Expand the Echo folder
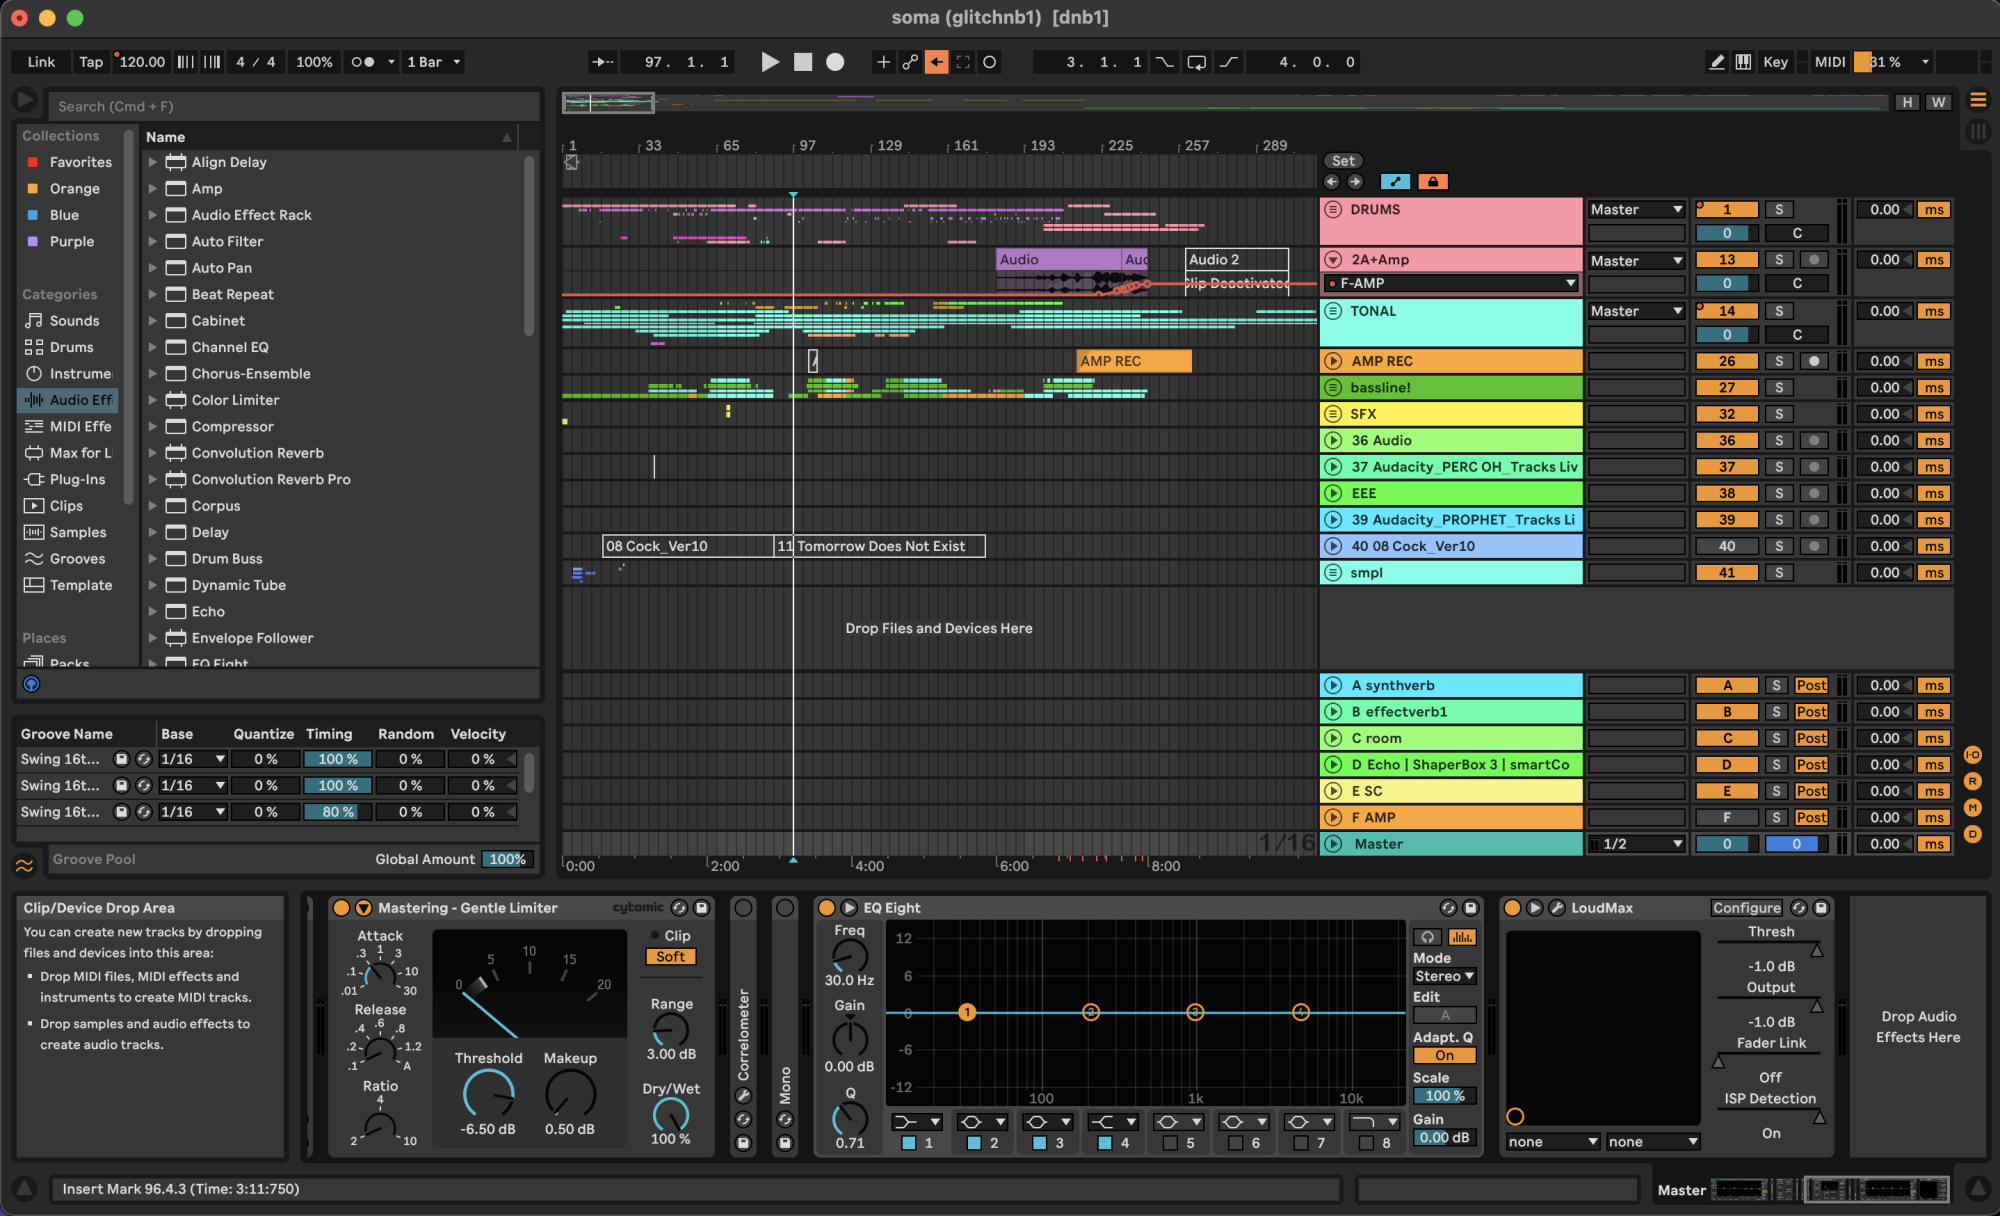The height and width of the screenshot is (1216, 2000). point(152,612)
